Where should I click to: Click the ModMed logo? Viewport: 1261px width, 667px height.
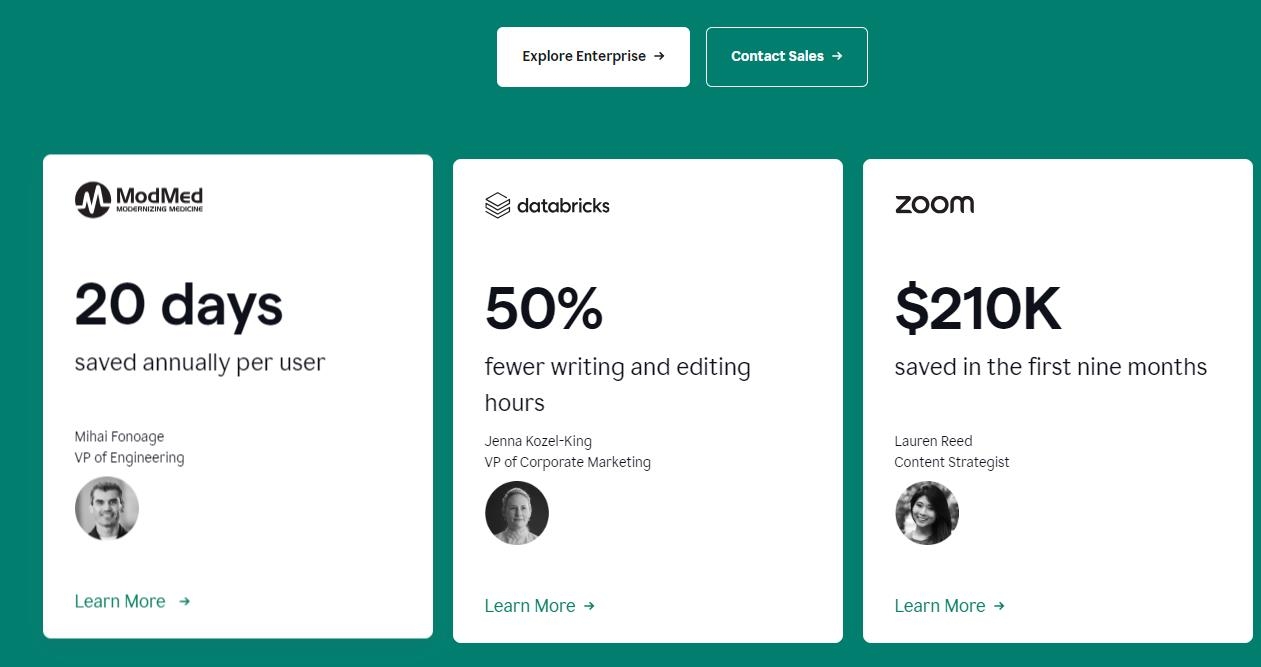(x=139, y=200)
